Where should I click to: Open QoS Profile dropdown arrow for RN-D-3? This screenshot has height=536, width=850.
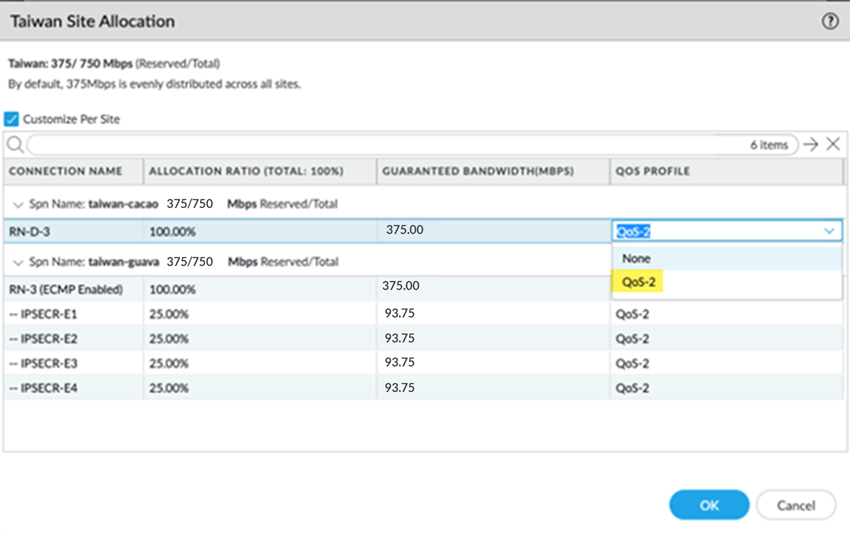pyautogui.click(x=829, y=231)
